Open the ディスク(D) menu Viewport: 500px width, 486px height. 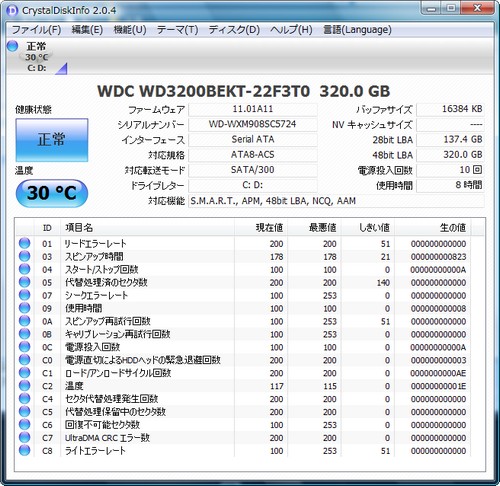[234, 30]
